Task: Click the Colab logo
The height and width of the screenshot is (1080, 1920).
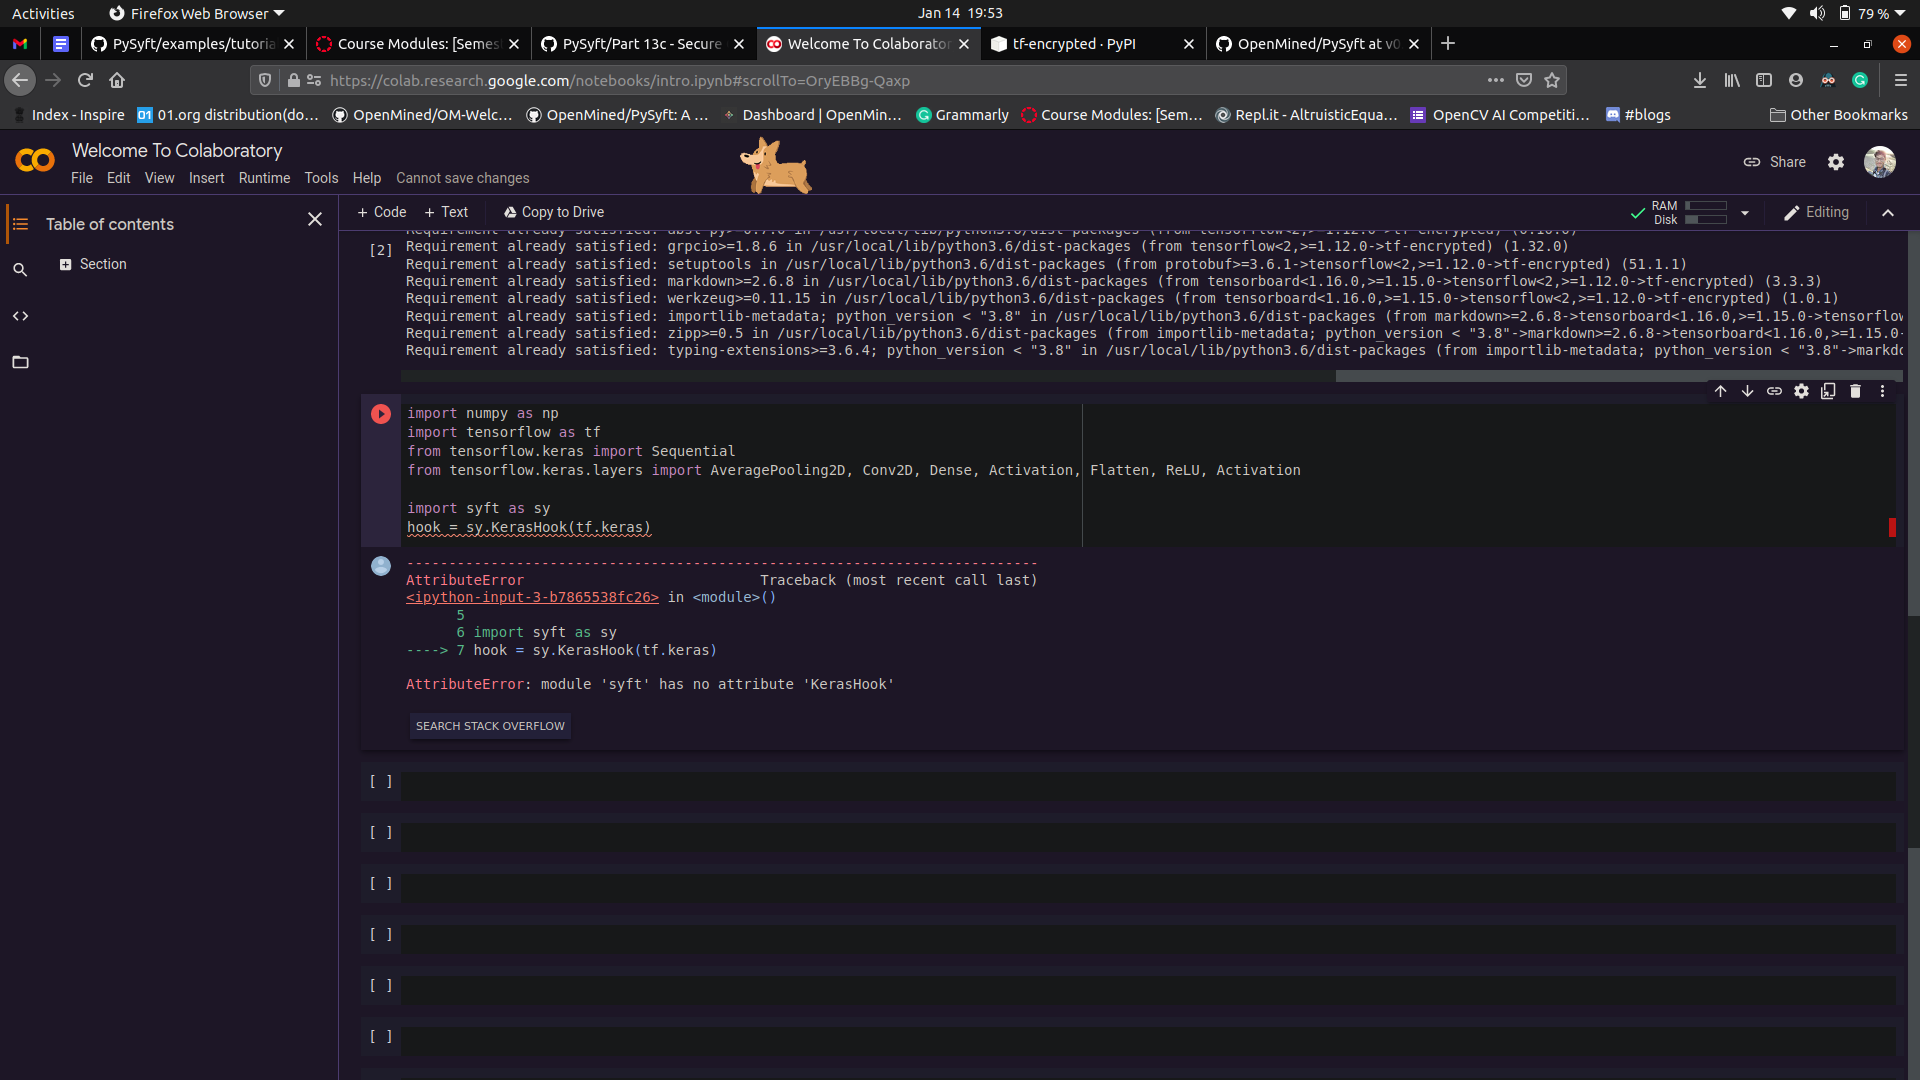Action: coord(35,160)
